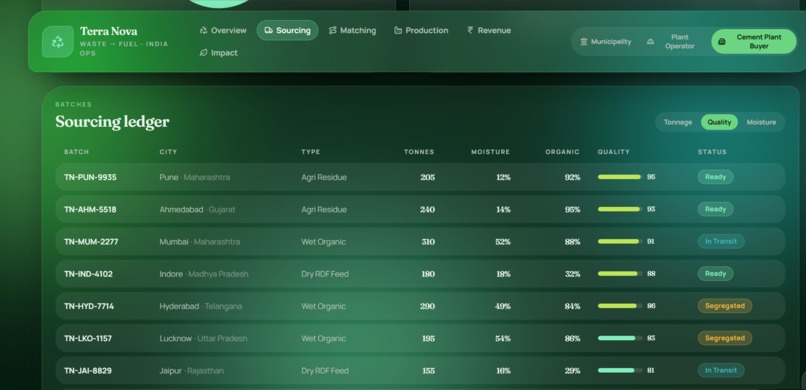
Task: Click the quality bar for TN-MUM-2277
Action: pyautogui.click(x=619, y=242)
